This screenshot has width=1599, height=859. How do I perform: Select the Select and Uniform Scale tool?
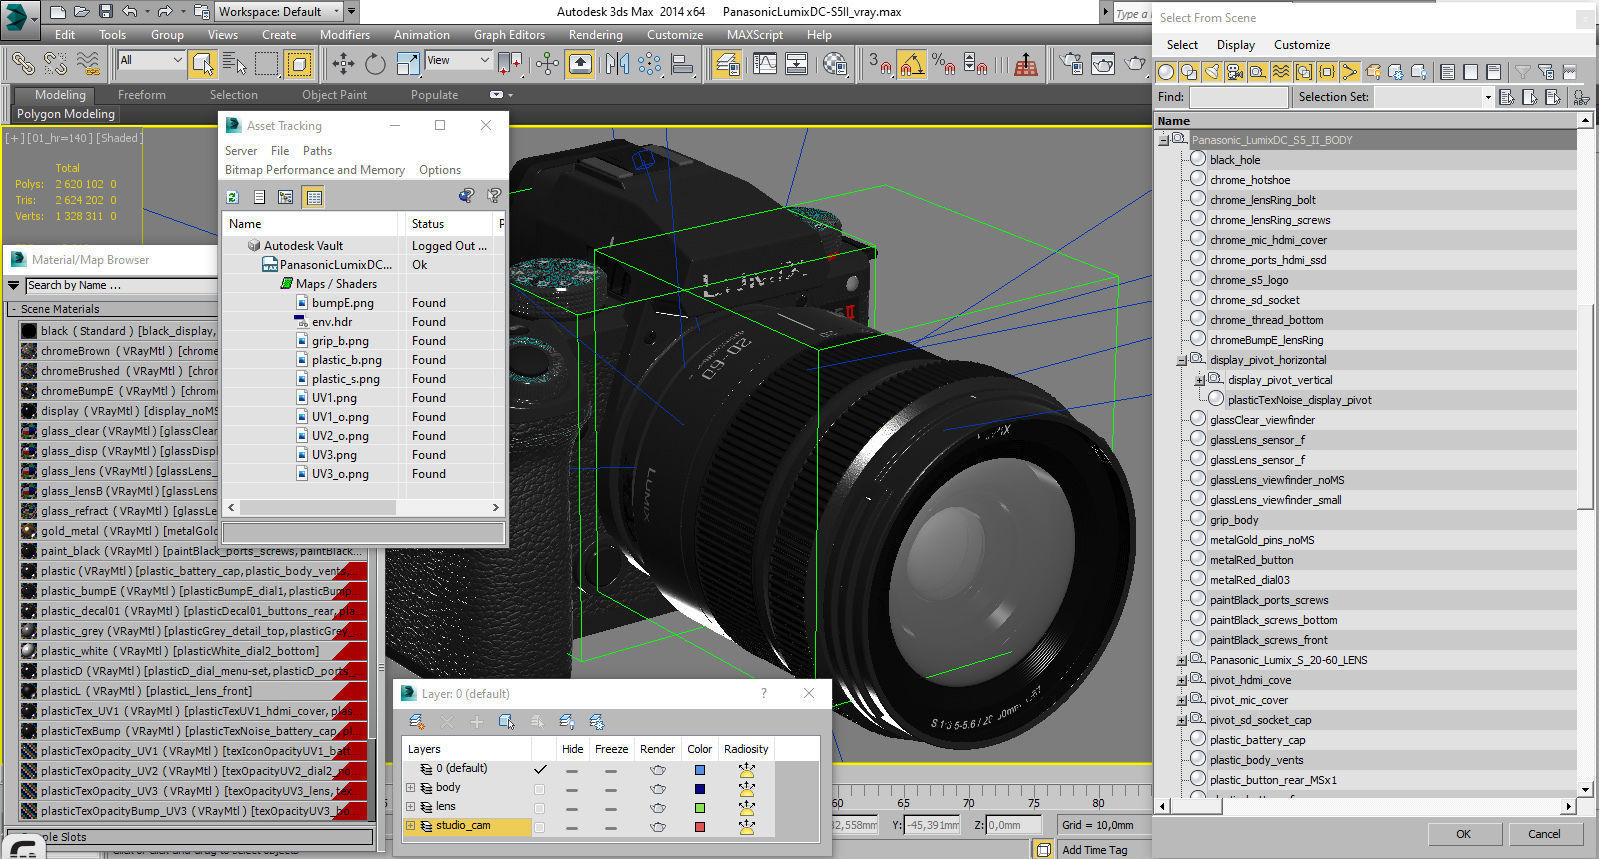tap(407, 64)
